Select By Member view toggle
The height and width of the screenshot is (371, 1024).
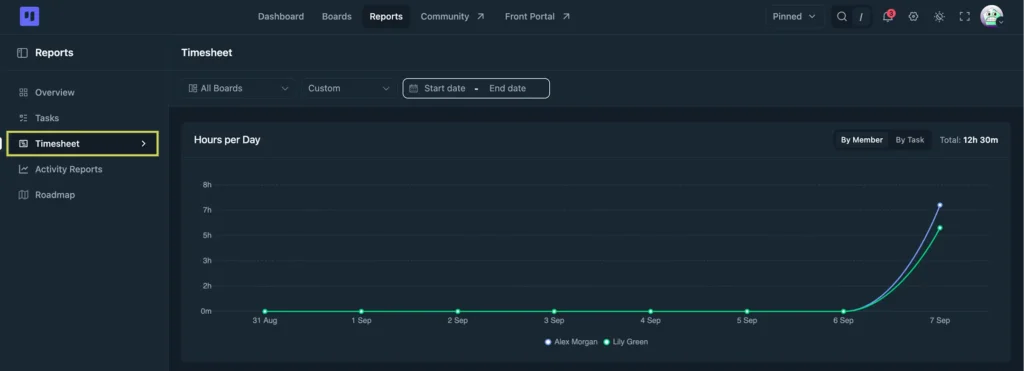[861, 140]
